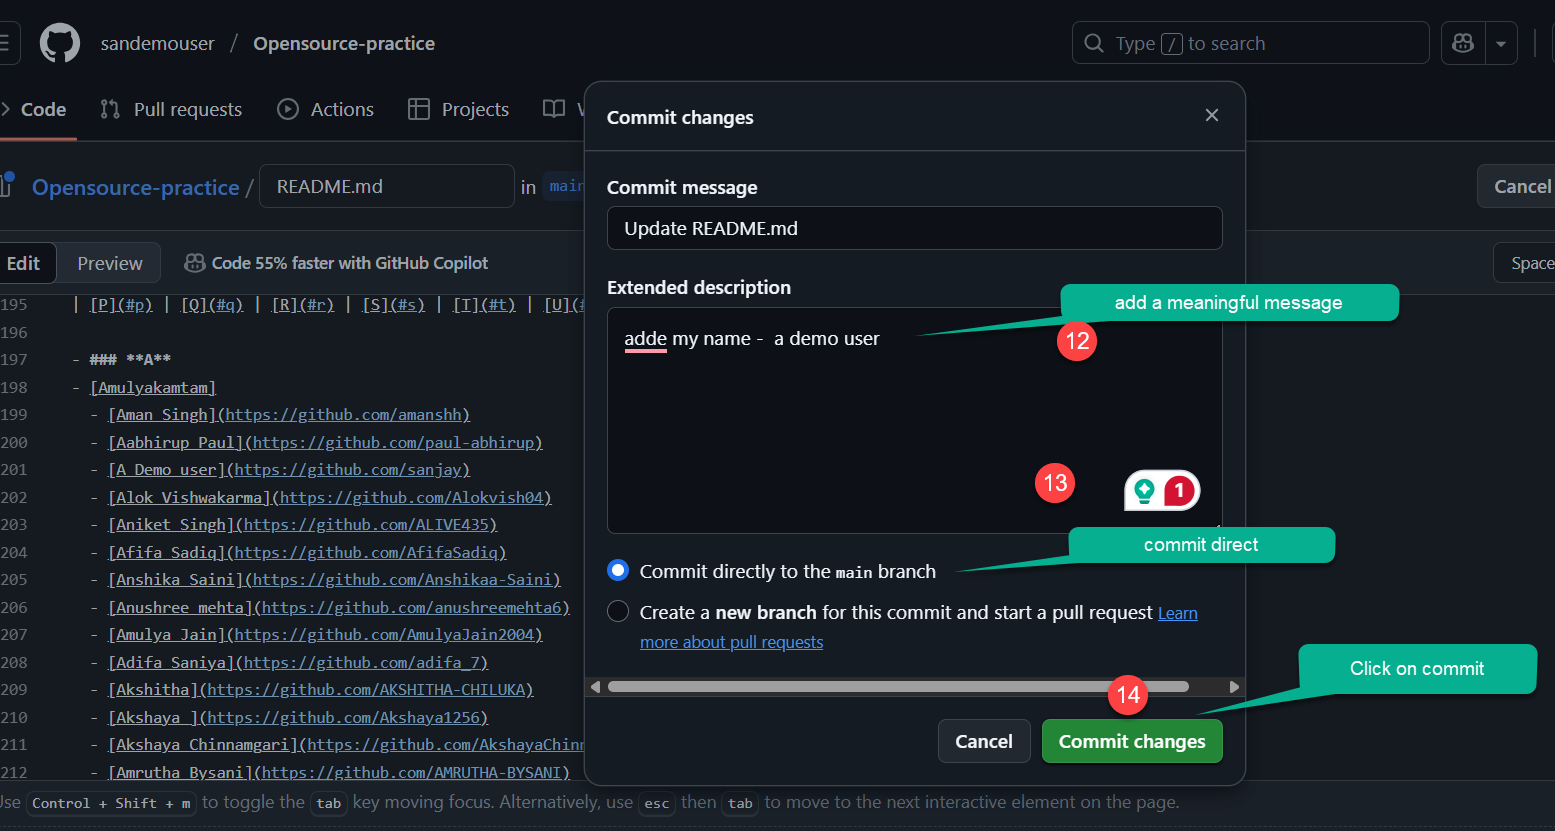Click the Projects table icon

[418, 108]
